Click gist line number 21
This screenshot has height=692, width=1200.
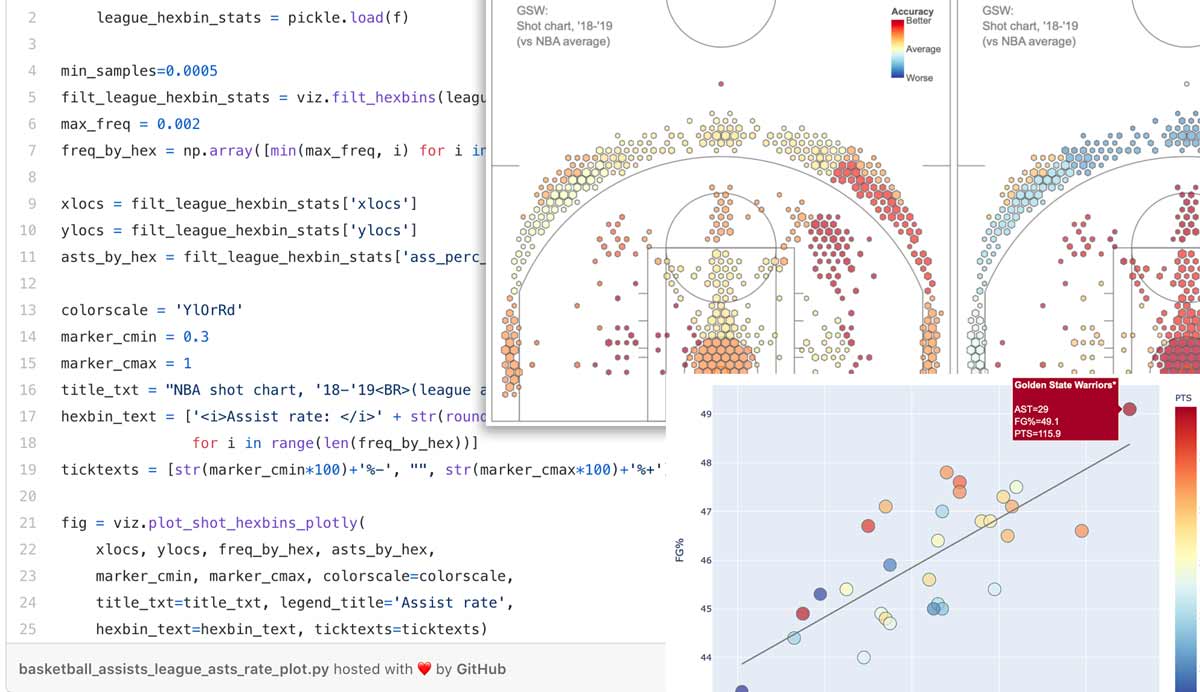pos(28,522)
